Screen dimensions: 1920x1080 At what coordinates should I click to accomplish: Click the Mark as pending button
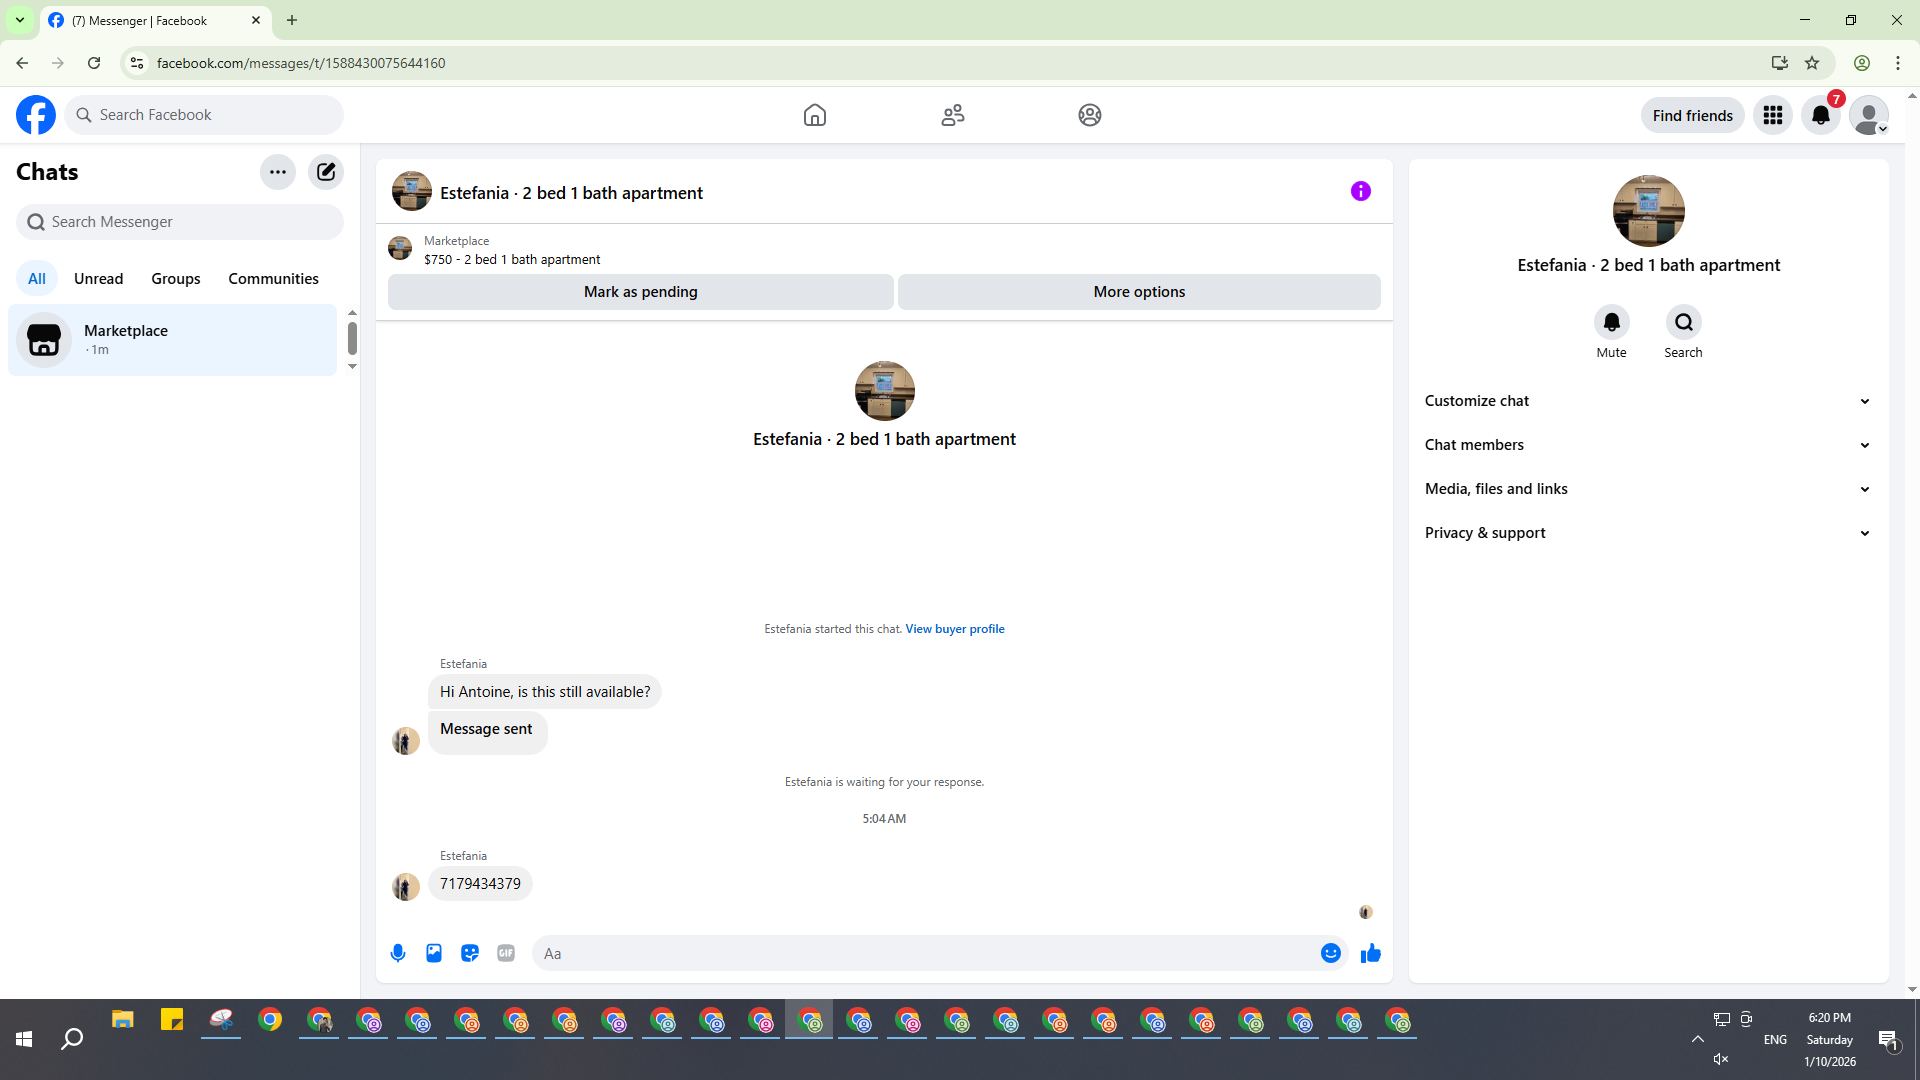(x=640, y=292)
